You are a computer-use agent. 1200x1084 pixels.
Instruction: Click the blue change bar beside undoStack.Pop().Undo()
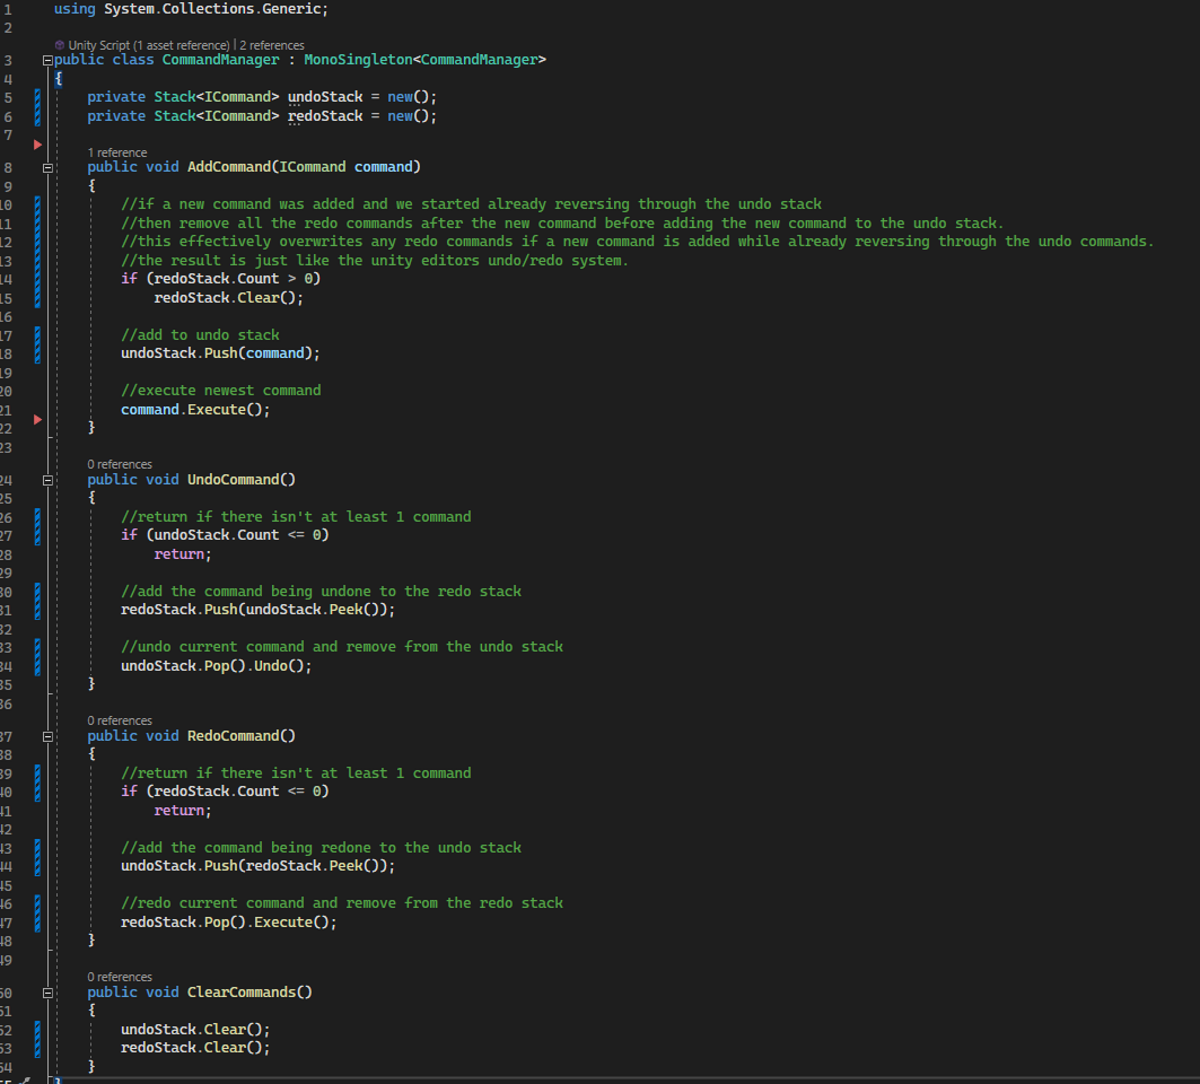point(38,656)
